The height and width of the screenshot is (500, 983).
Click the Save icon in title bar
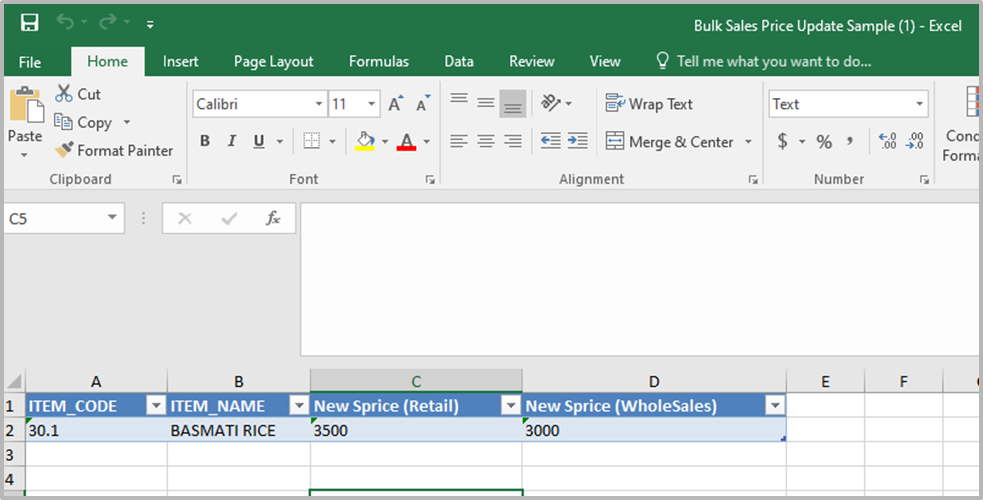30,23
